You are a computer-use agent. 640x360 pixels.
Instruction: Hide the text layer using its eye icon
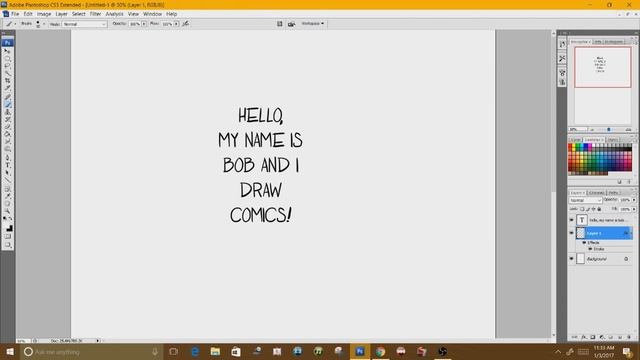click(x=571, y=220)
